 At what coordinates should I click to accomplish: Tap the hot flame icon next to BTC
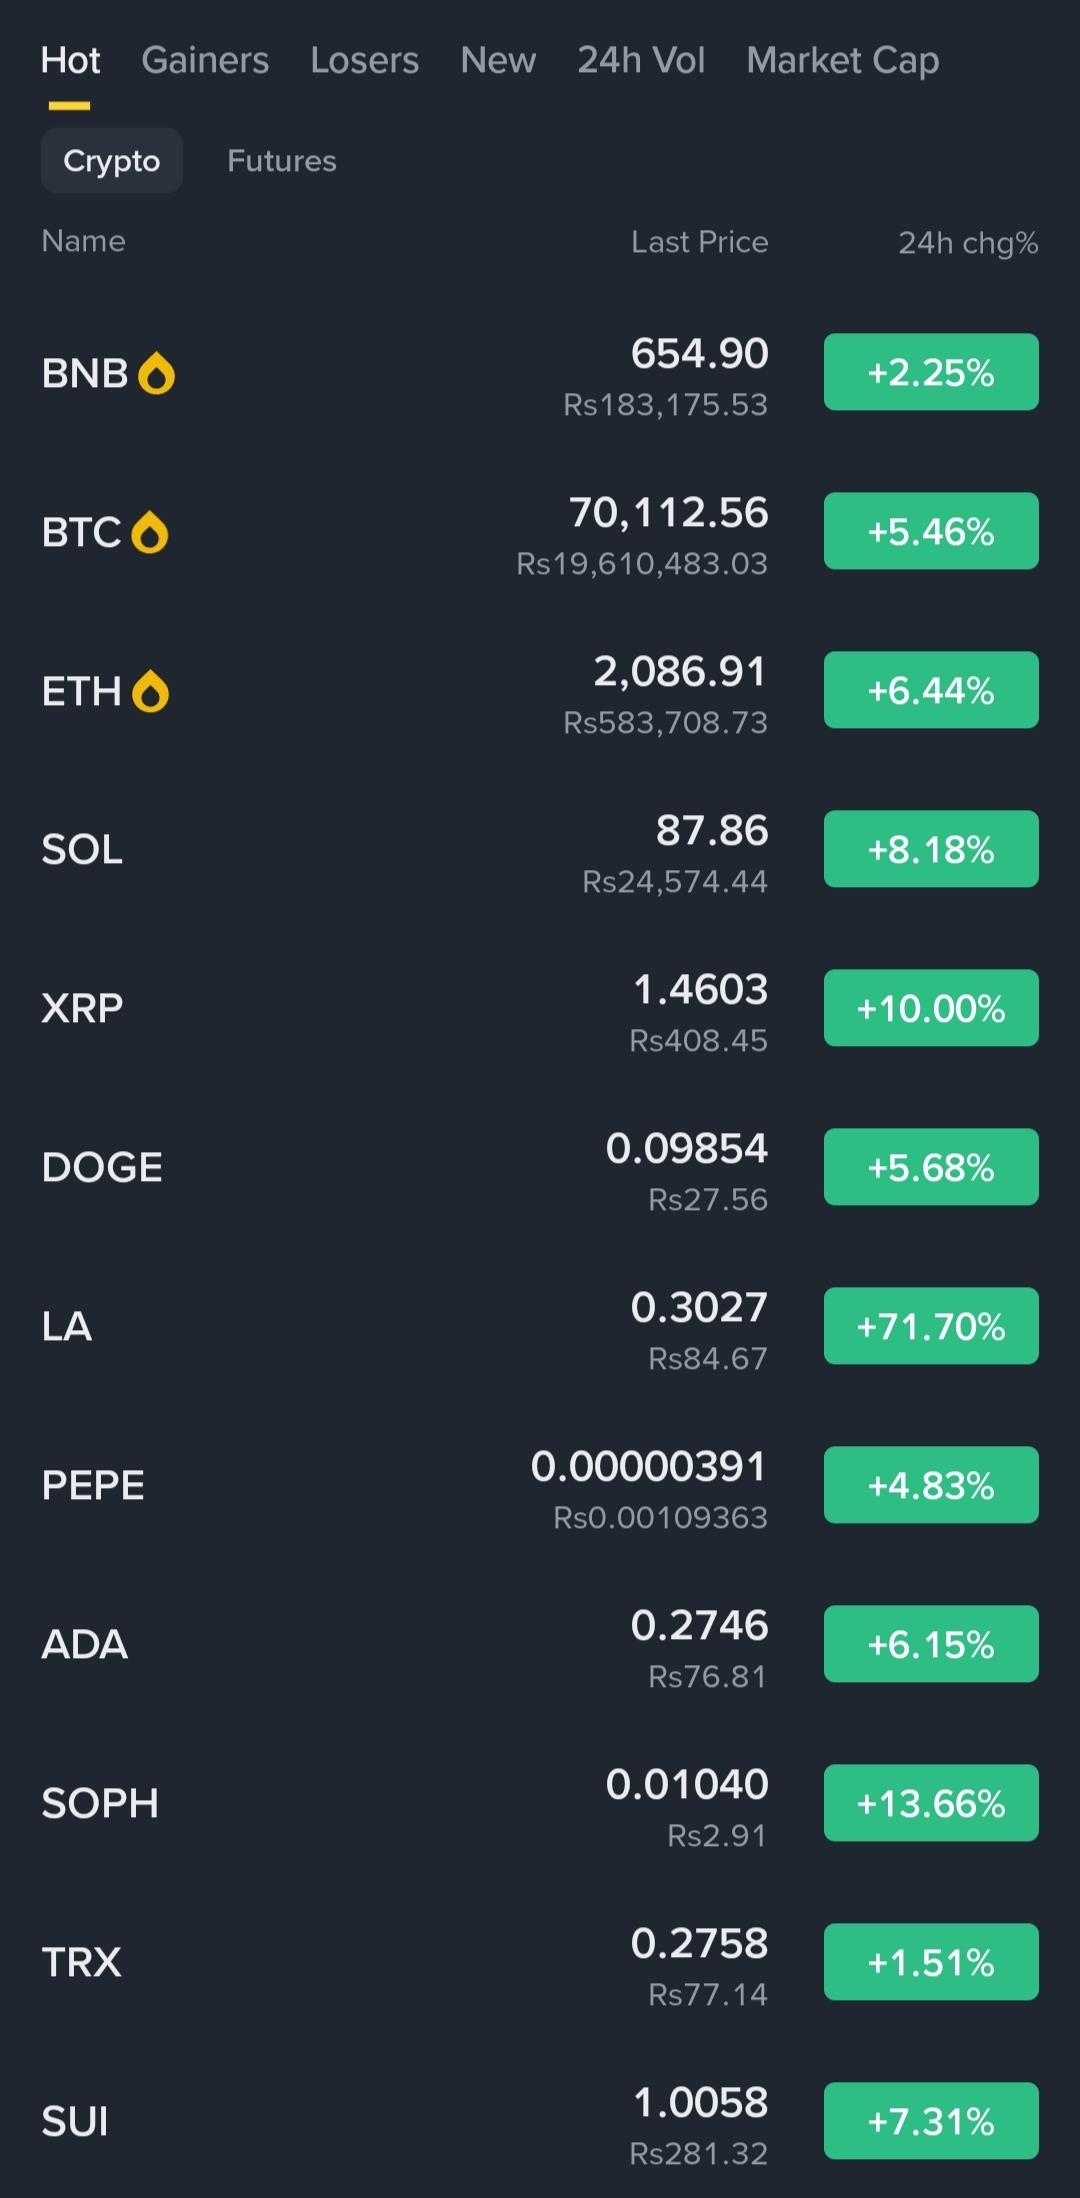[150, 532]
